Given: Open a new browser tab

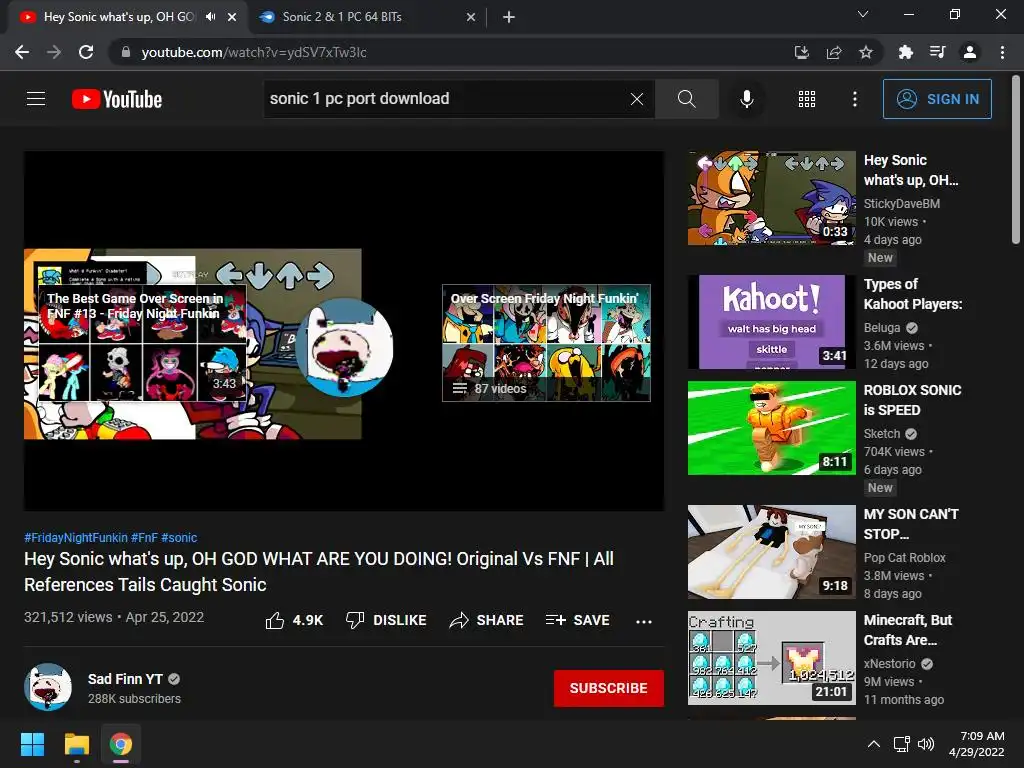Looking at the screenshot, I should 509,17.
